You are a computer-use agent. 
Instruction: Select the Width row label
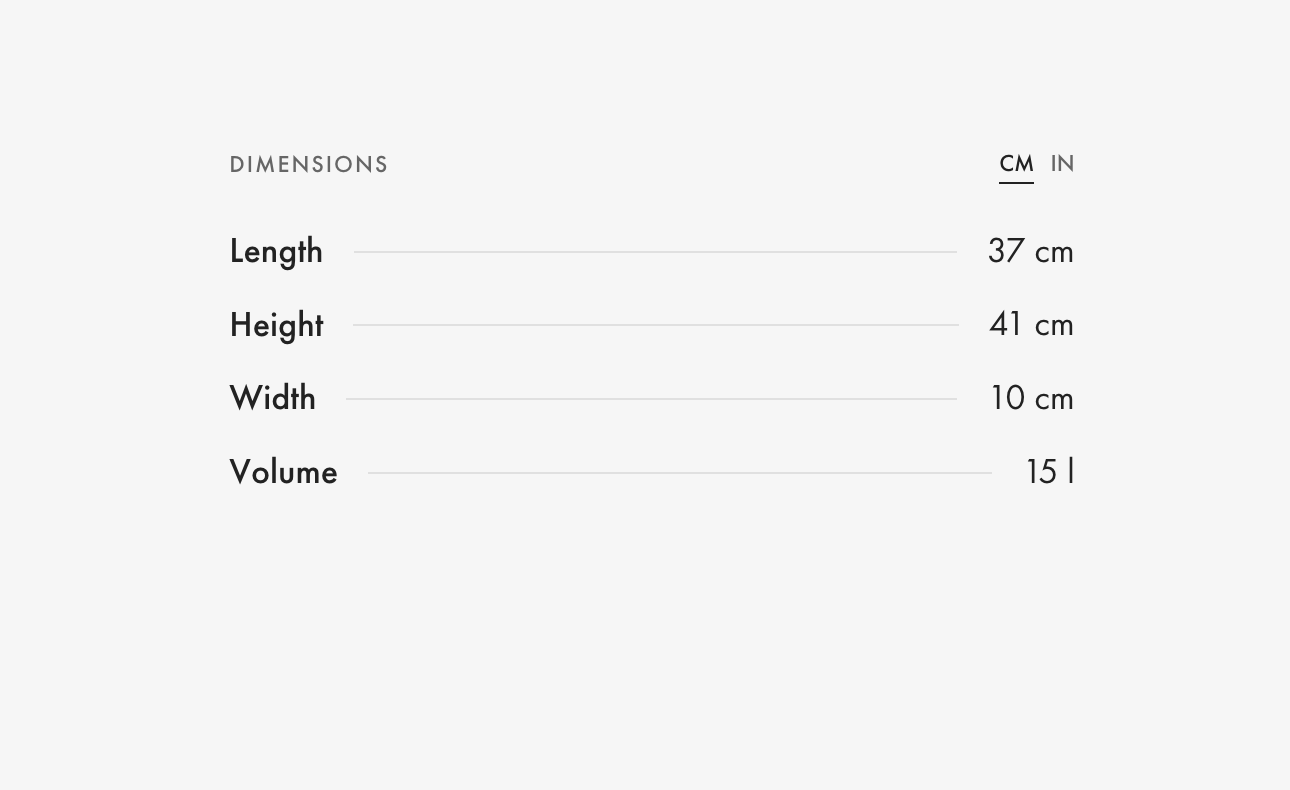click(x=273, y=399)
